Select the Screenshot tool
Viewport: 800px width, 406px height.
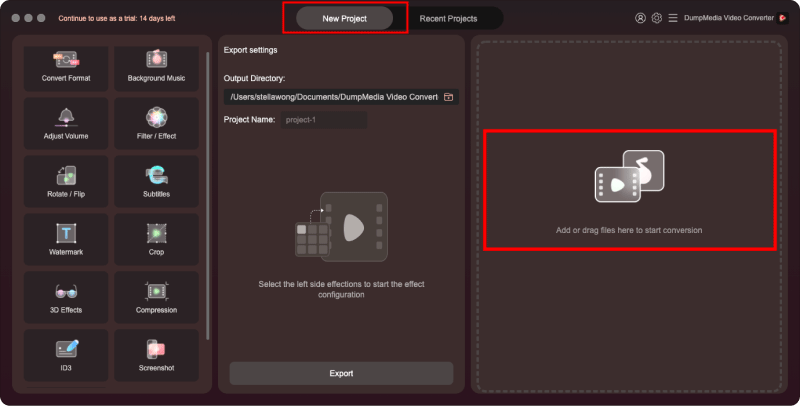coord(156,356)
